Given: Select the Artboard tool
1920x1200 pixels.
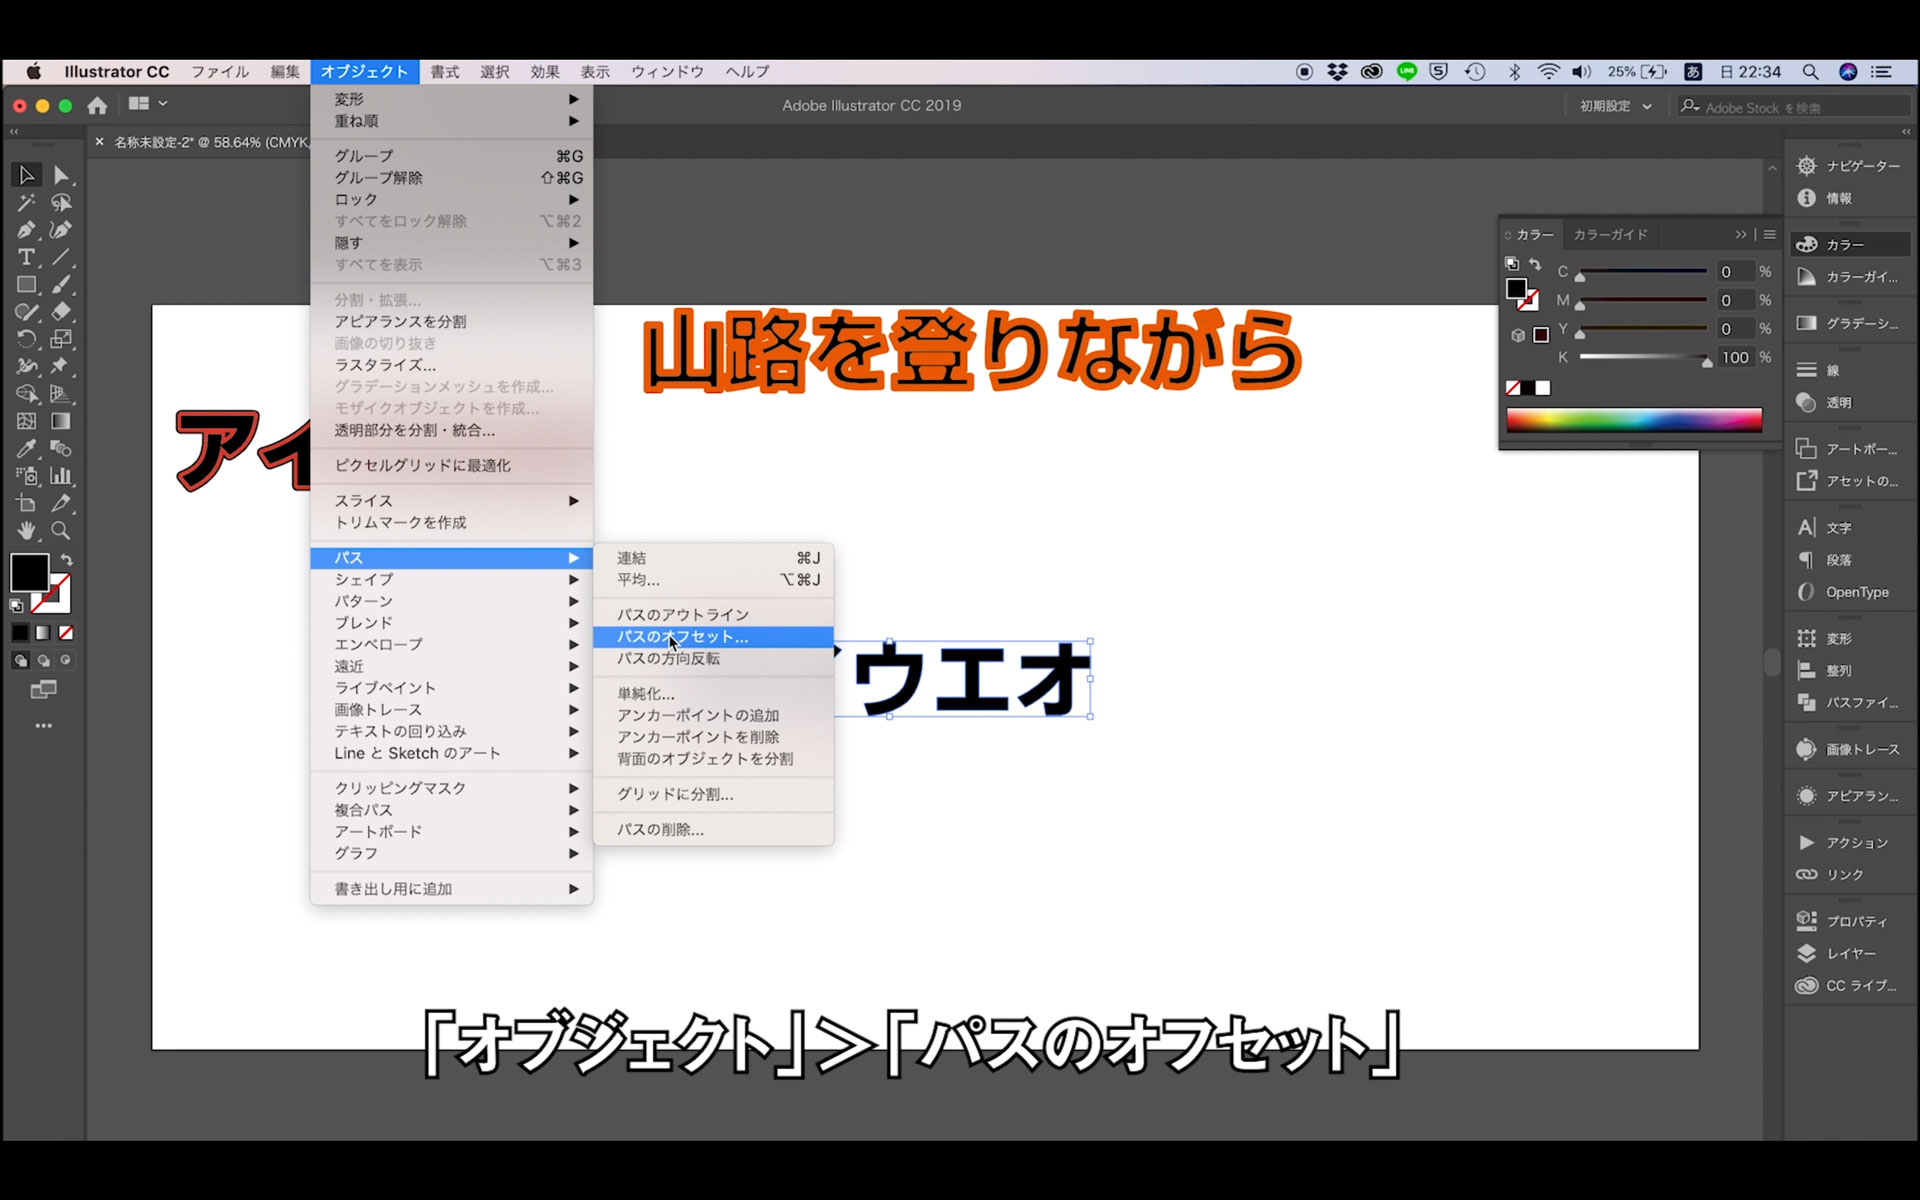Looking at the screenshot, I should (x=27, y=503).
